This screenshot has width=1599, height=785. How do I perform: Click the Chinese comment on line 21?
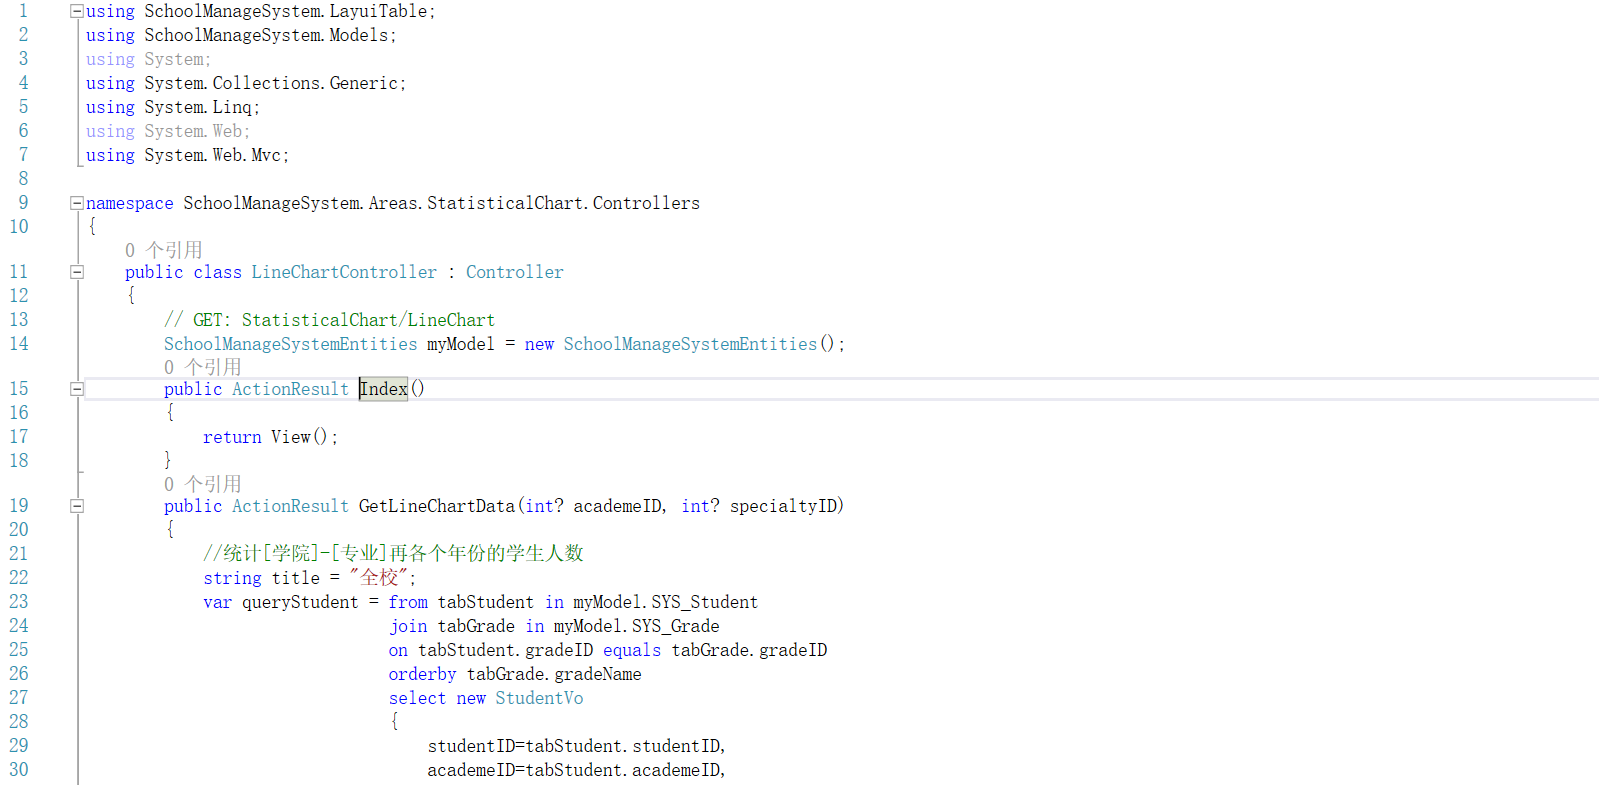[x=393, y=553]
